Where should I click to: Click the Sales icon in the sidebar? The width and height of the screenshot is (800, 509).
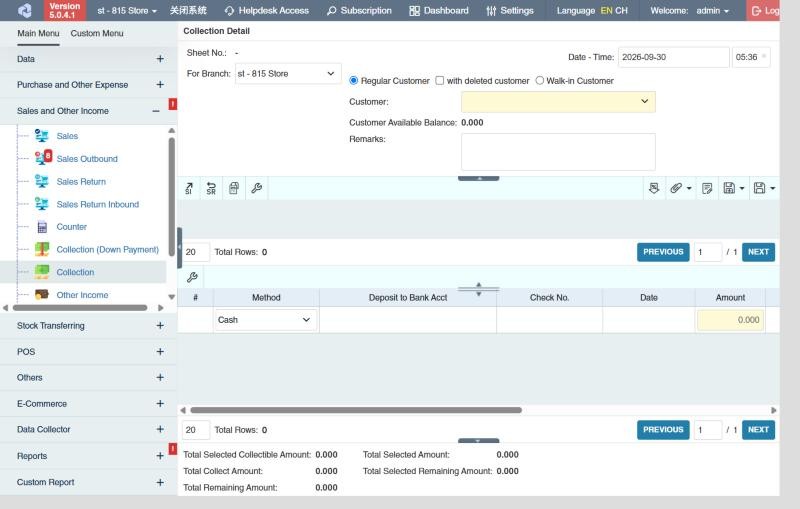[42, 136]
